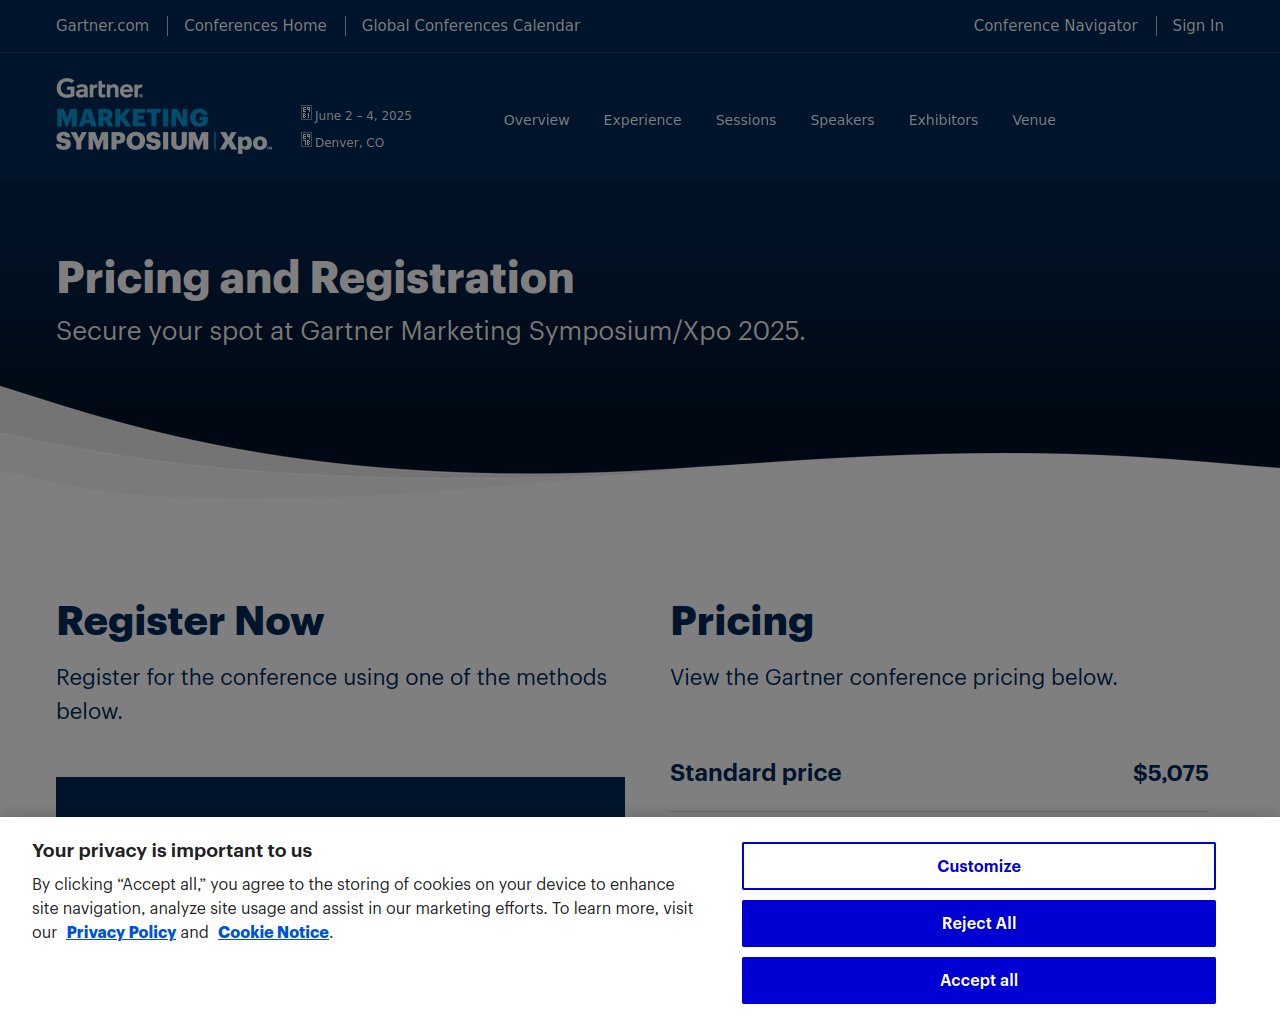The width and height of the screenshot is (1280, 1024).
Task: Open Conference Navigator
Action: [1056, 26]
